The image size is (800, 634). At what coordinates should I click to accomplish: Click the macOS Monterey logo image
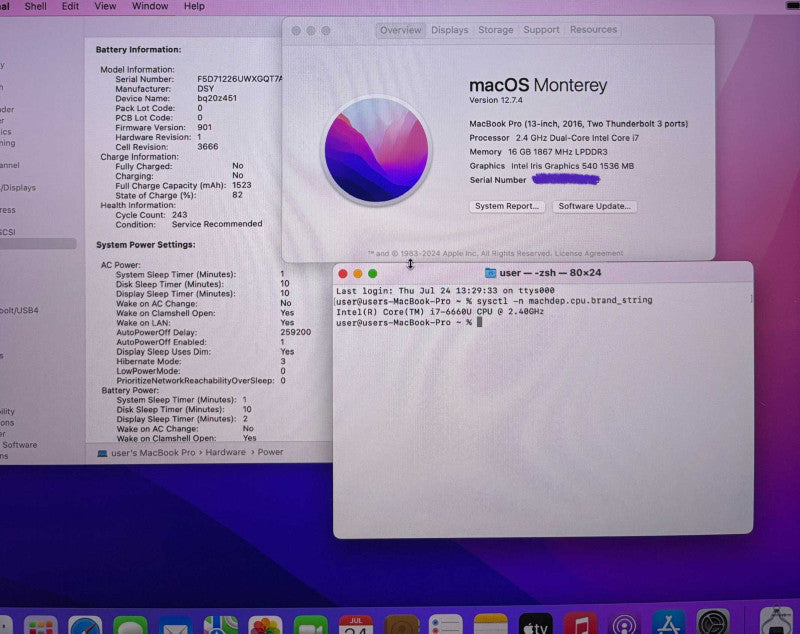click(377, 150)
